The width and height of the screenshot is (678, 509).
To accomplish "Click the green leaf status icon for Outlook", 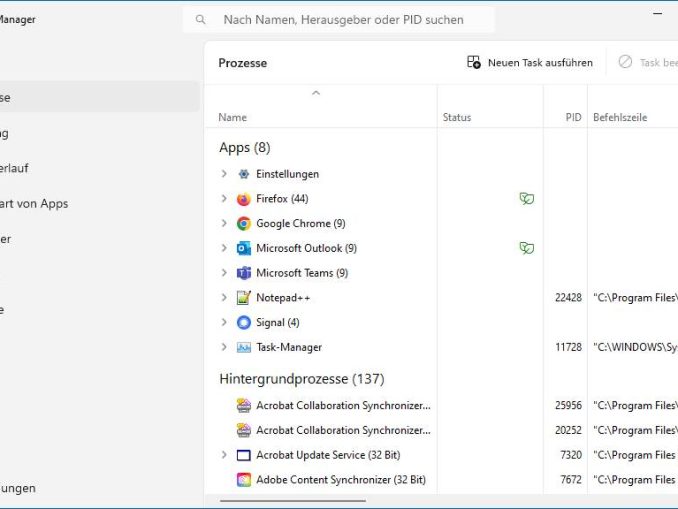I will [527, 248].
